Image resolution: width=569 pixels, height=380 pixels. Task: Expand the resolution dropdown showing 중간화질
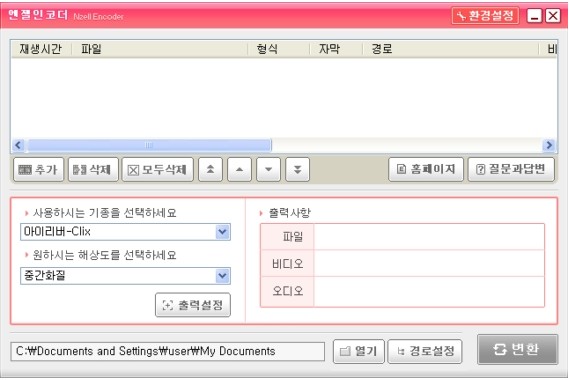pos(222,276)
